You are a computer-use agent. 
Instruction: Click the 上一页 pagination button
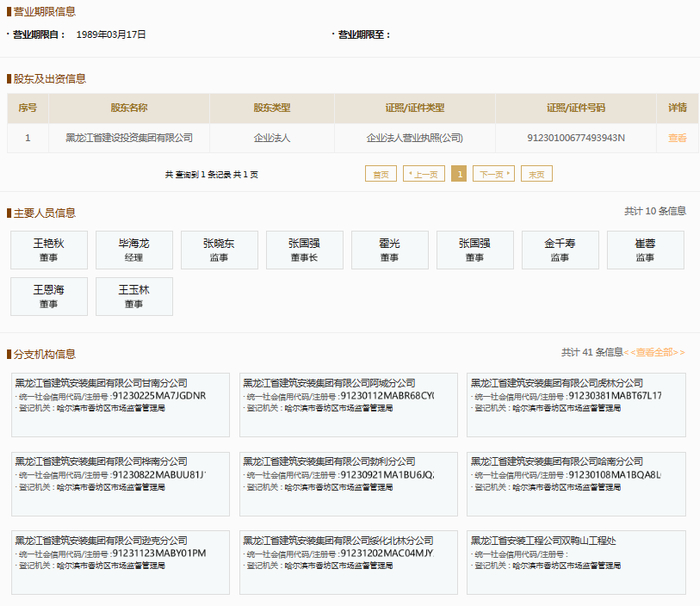tap(424, 174)
